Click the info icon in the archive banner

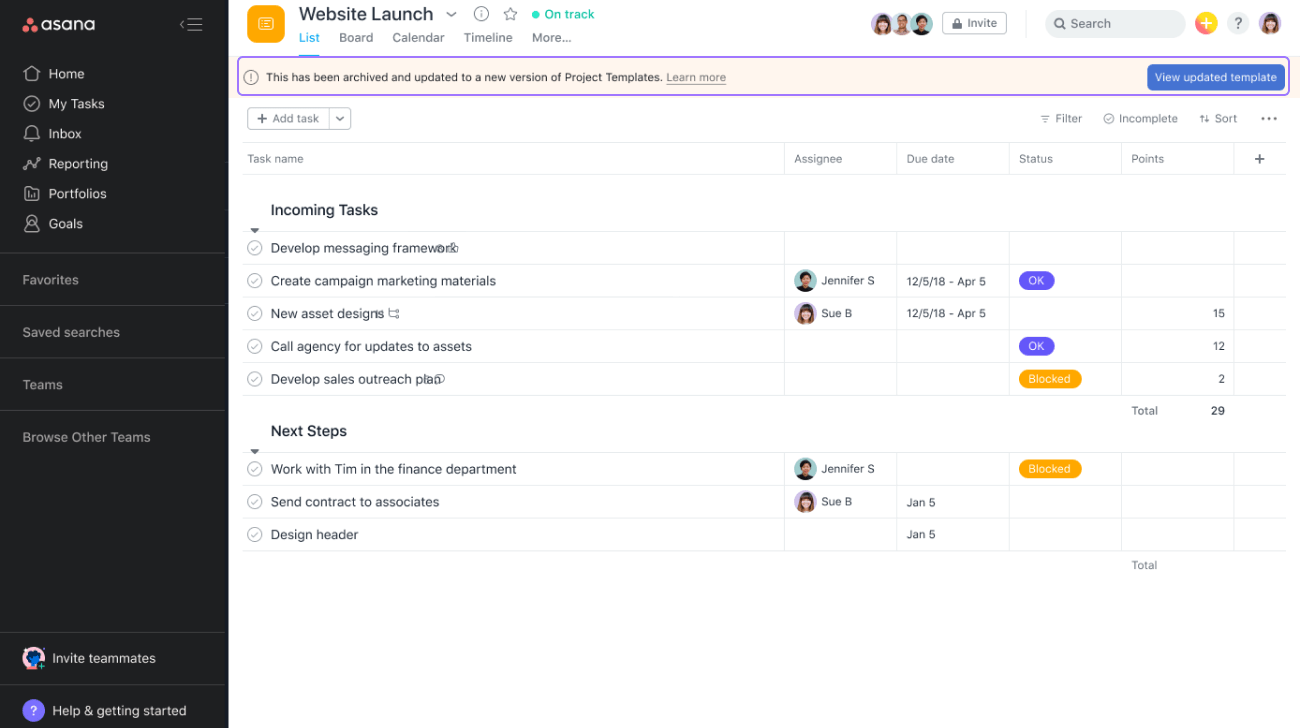[x=251, y=77]
